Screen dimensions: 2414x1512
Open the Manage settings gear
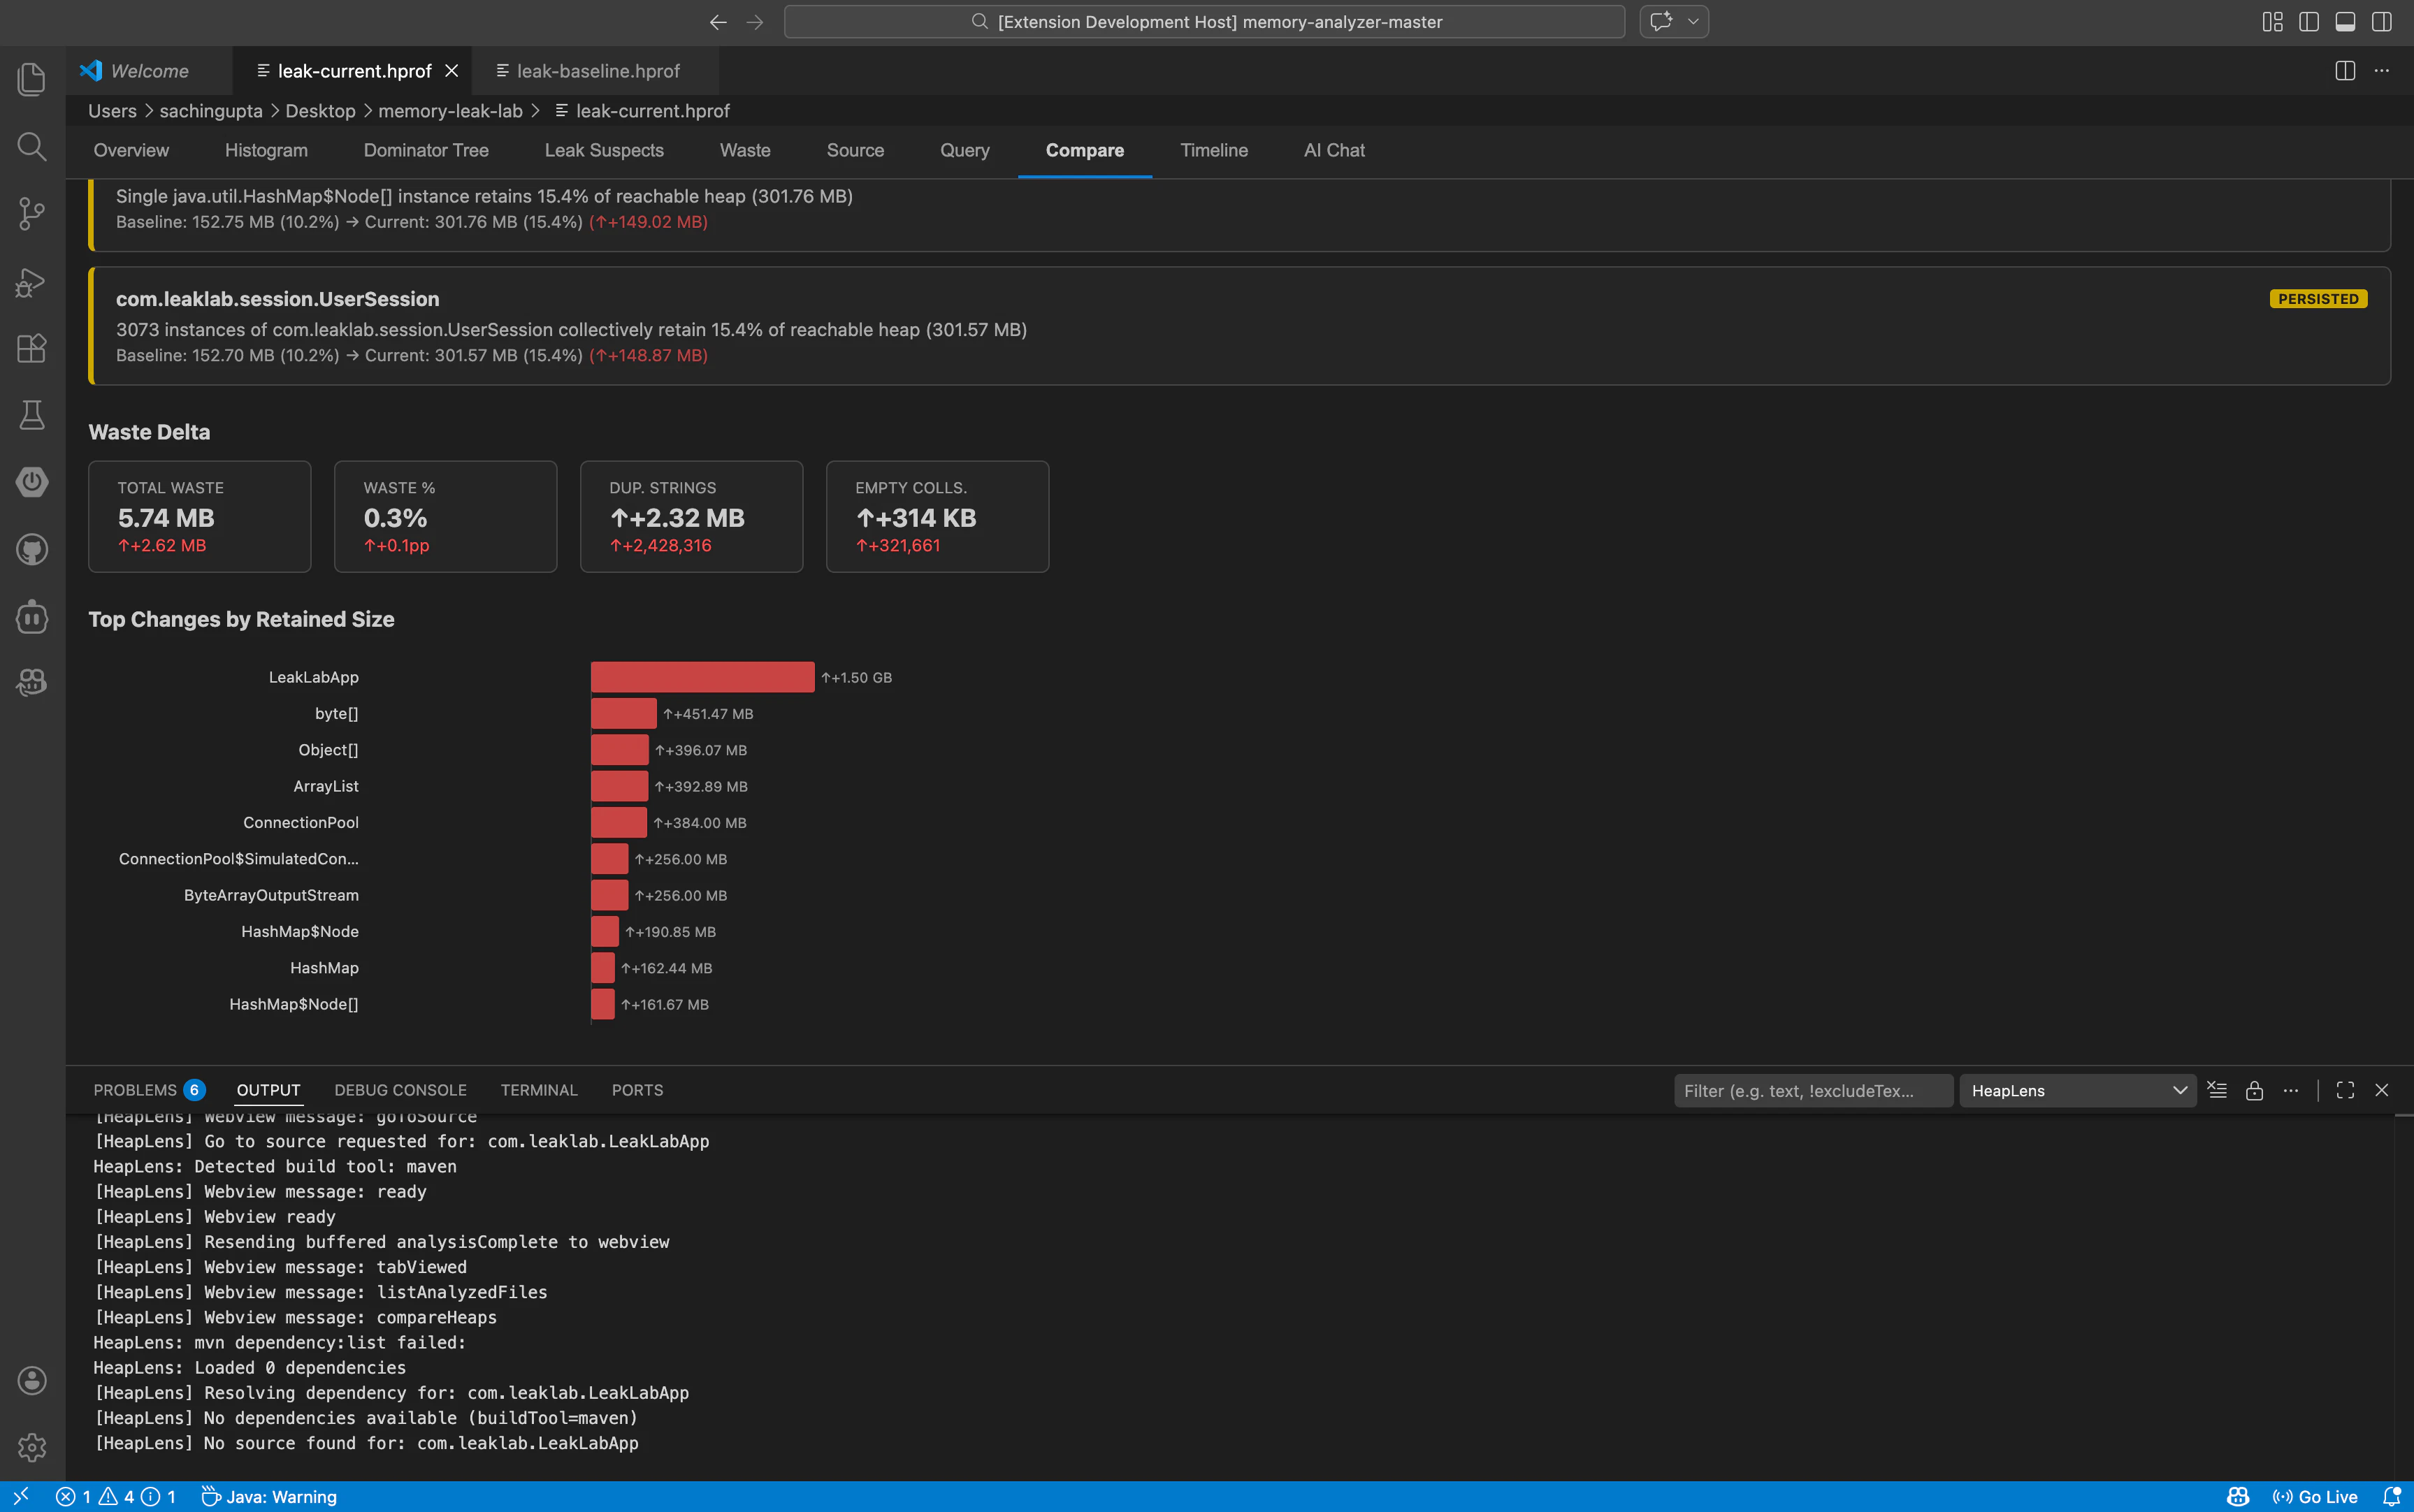click(31, 1447)
